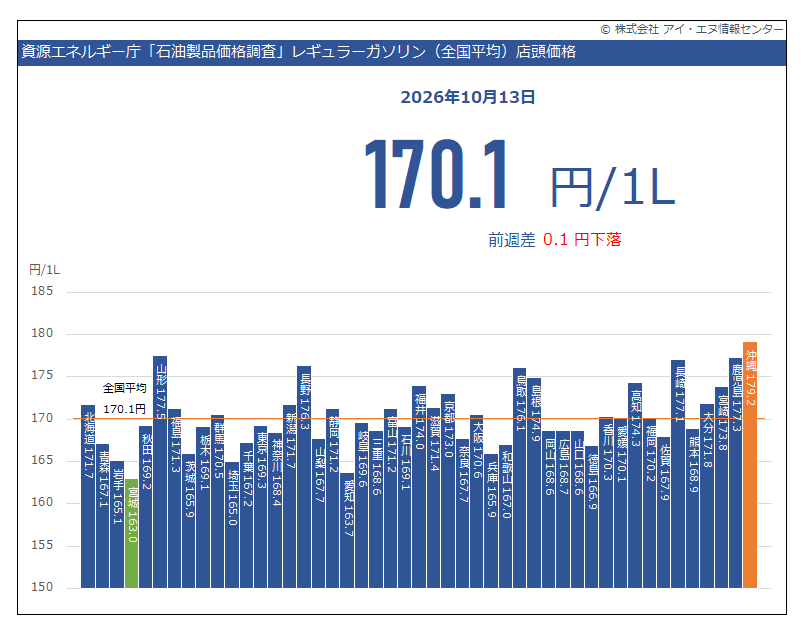Select the 岐阜 169.6 bar
Viewport: 804px width, 635px height.
pos(361,505)
